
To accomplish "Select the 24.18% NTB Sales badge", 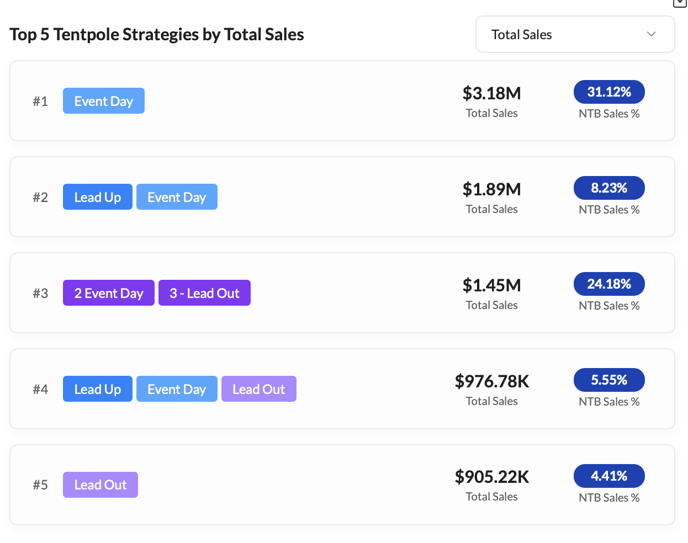I will coord(609,284).
